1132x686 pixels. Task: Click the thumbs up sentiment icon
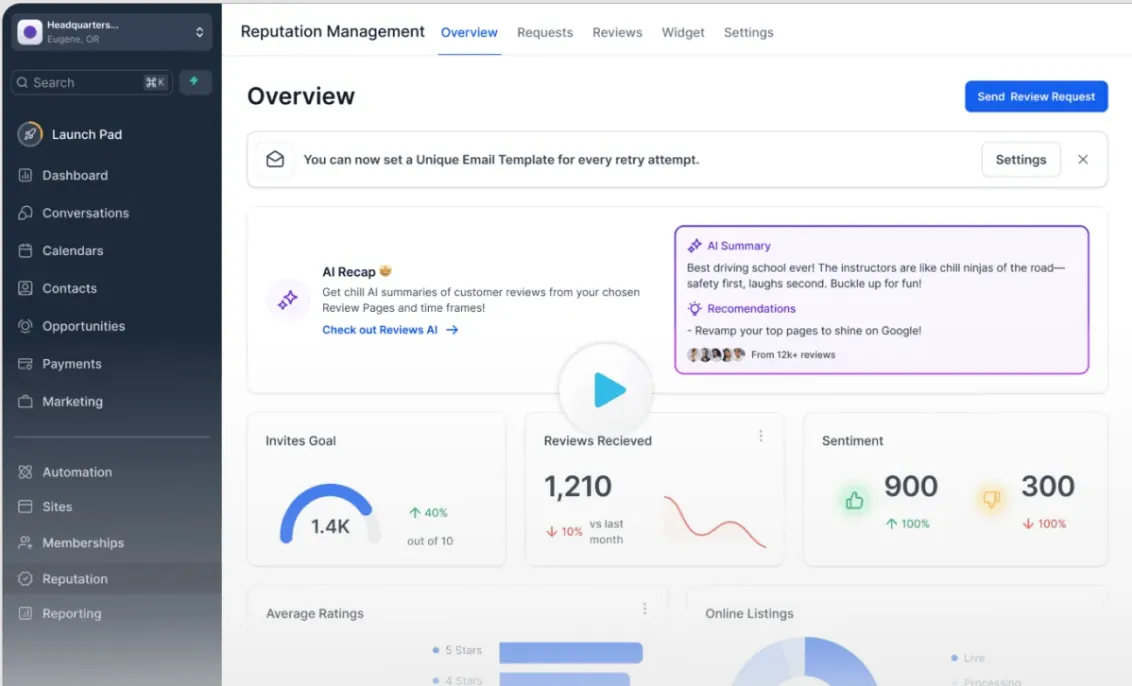tap(855, 500)
